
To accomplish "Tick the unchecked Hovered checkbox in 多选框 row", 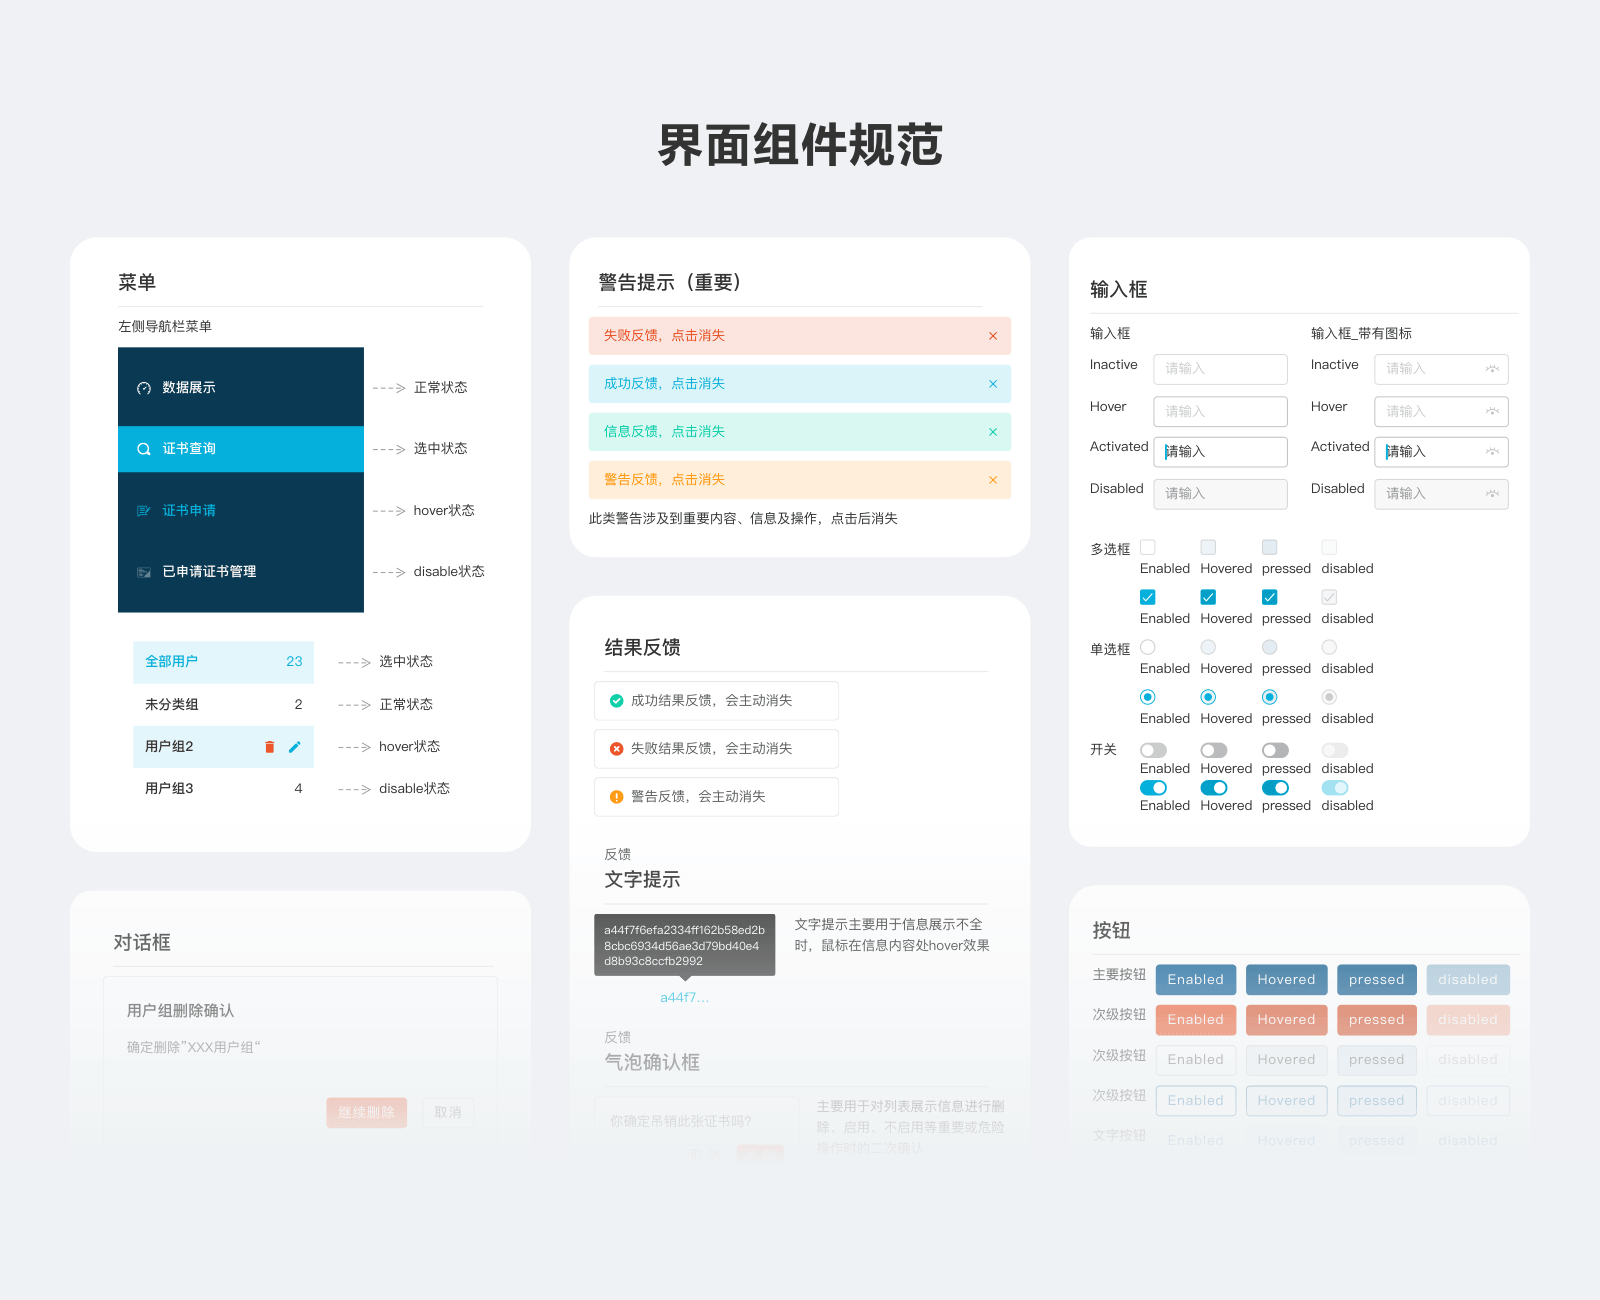I will click(1208, 547).
